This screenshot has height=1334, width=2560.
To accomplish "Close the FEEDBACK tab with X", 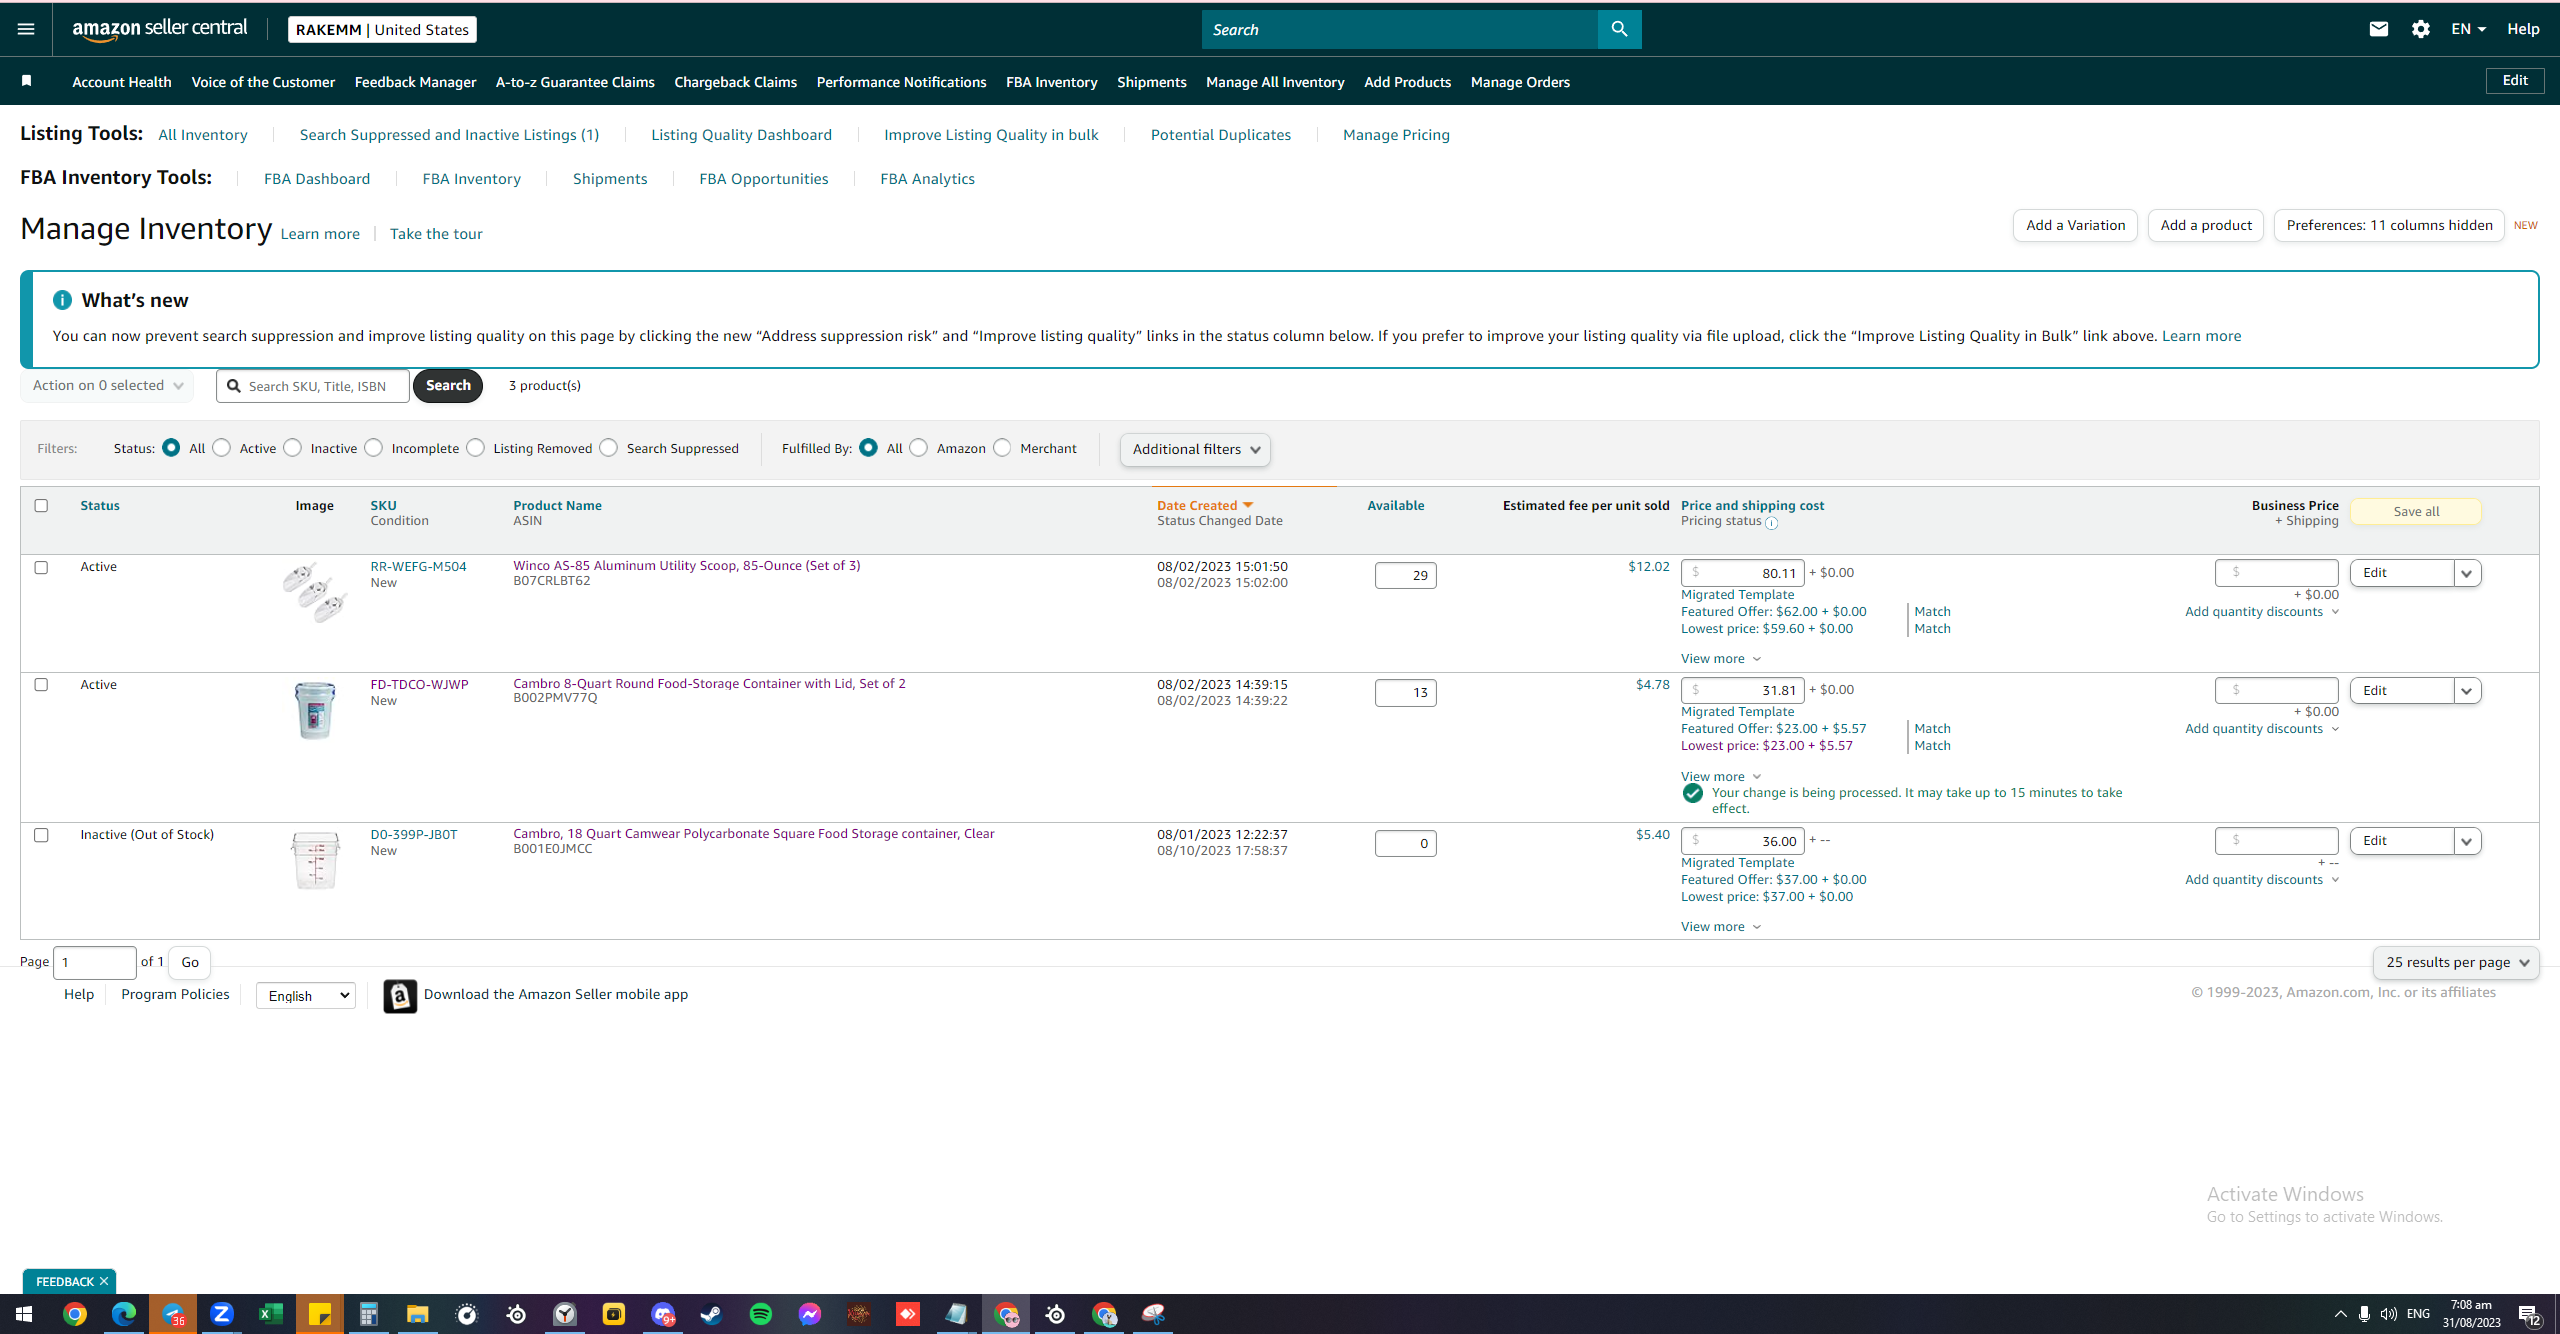I will coord(104,1281).
